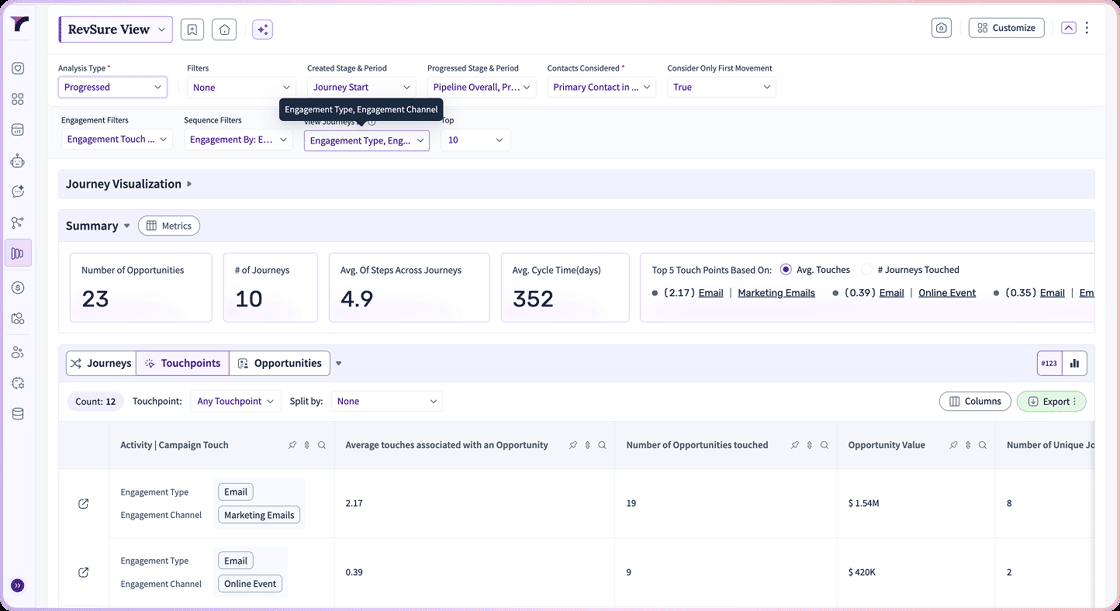Switch to the Opportunities tab

[279, 363]
